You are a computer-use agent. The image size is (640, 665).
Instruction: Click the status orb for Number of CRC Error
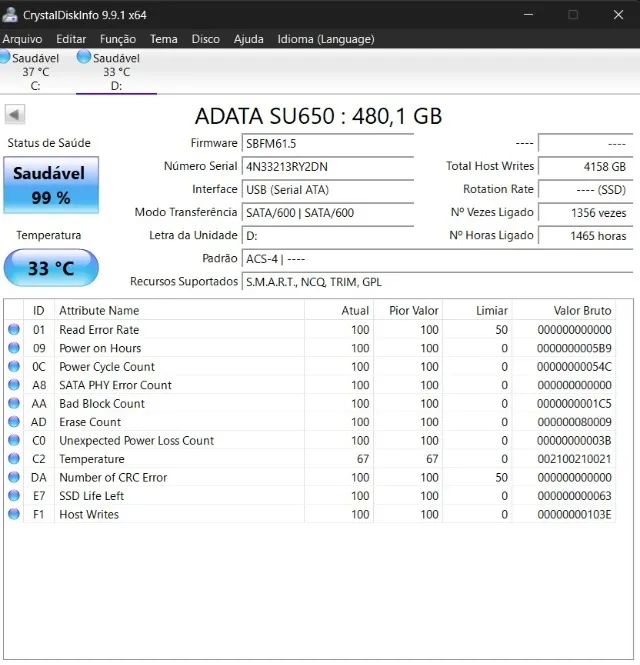tap(14, 477)
